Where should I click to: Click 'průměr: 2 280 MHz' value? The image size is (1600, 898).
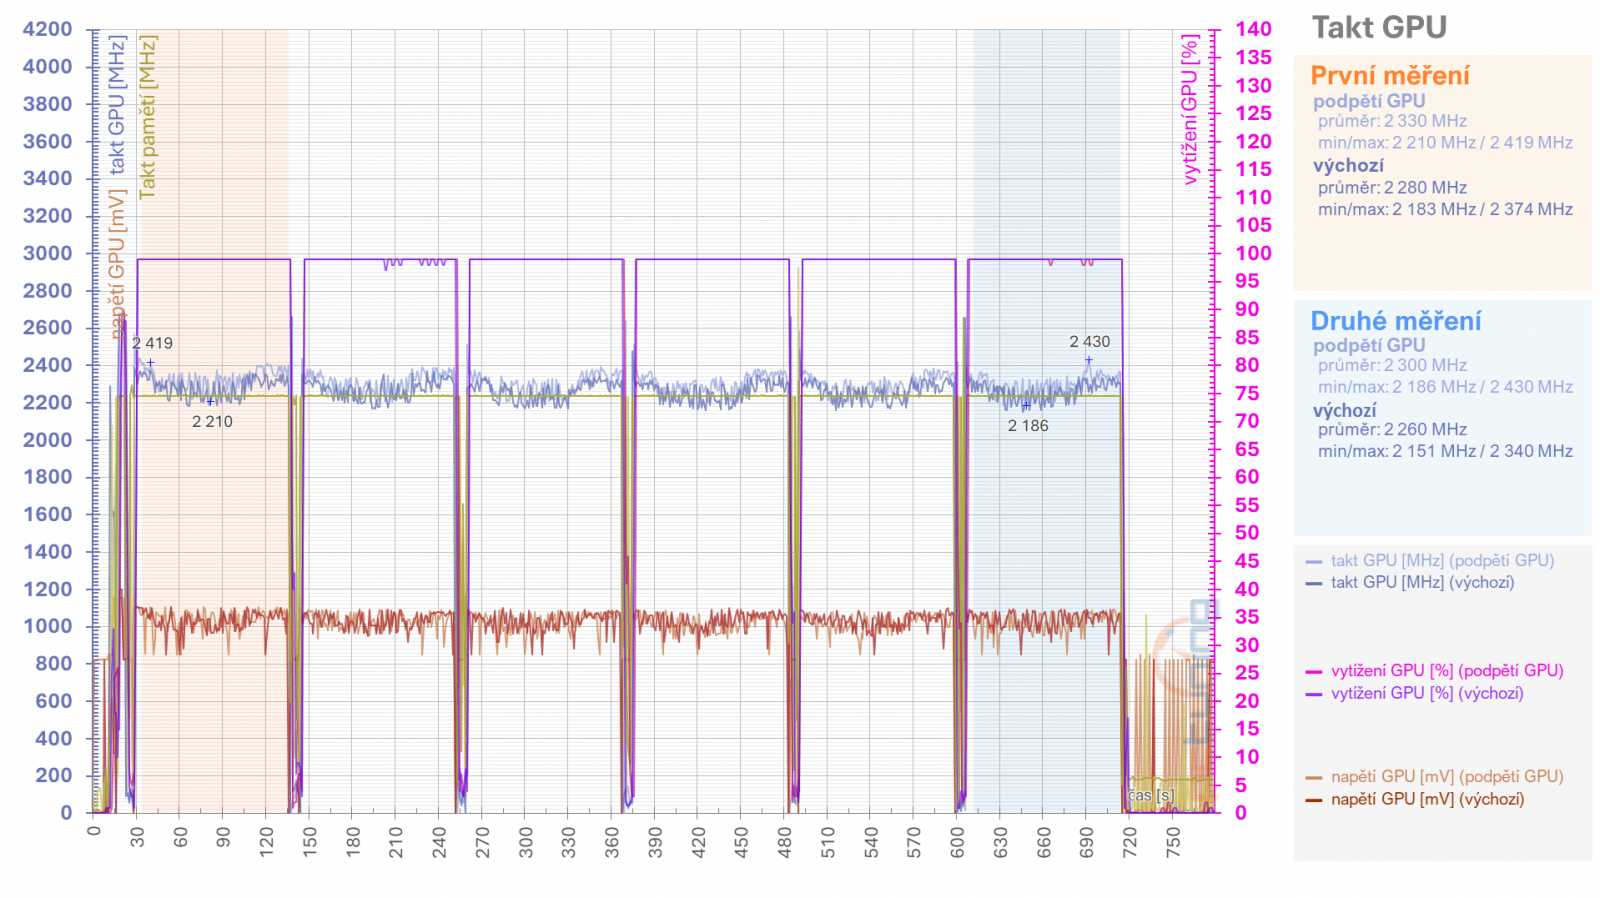coord(1392,188)
